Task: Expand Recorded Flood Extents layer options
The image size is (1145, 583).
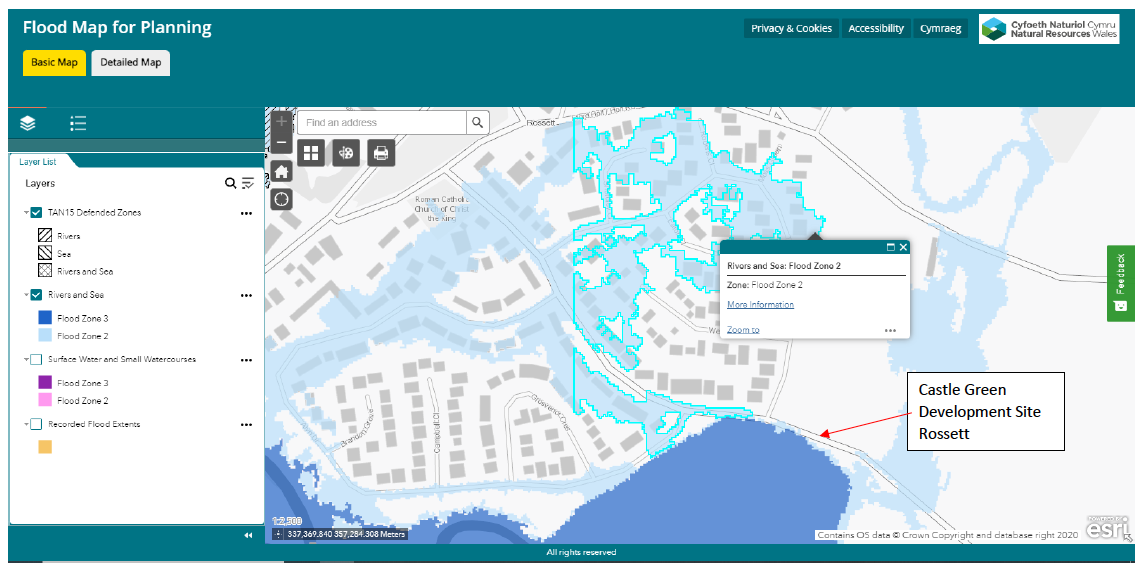Action: pyautogui.click(x=245, y=423)
